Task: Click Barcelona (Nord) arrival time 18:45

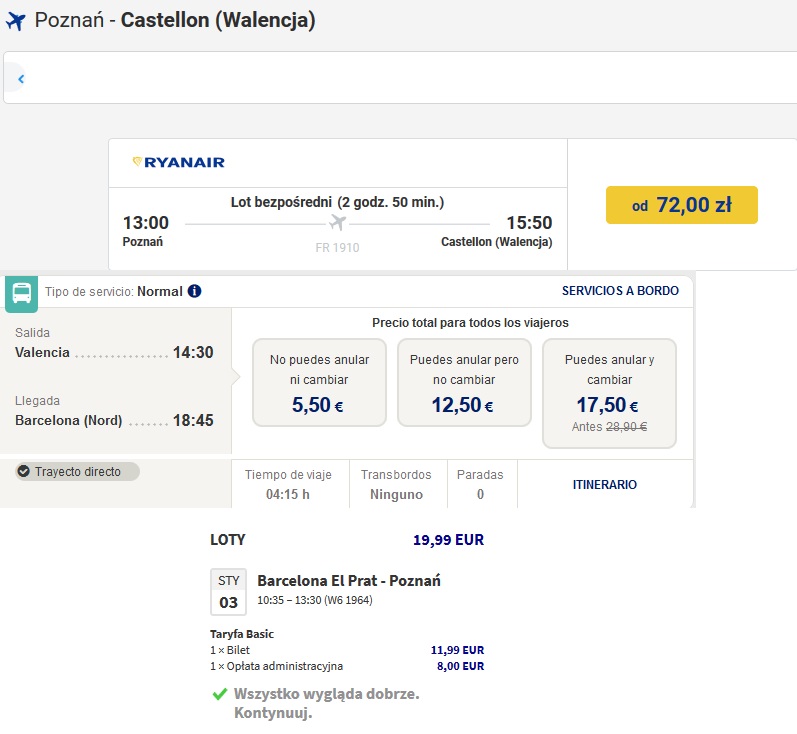Action: click(x=193, y=420)
